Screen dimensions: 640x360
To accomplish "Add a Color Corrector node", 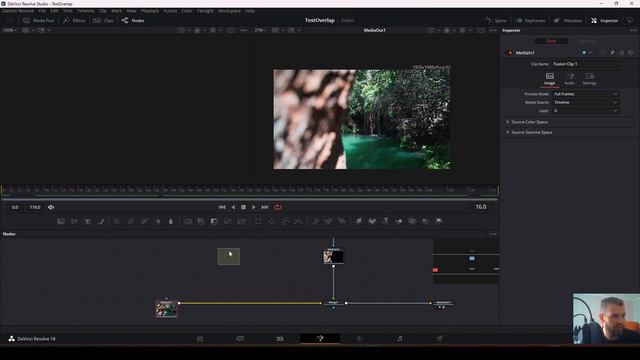I will point(117,221).
